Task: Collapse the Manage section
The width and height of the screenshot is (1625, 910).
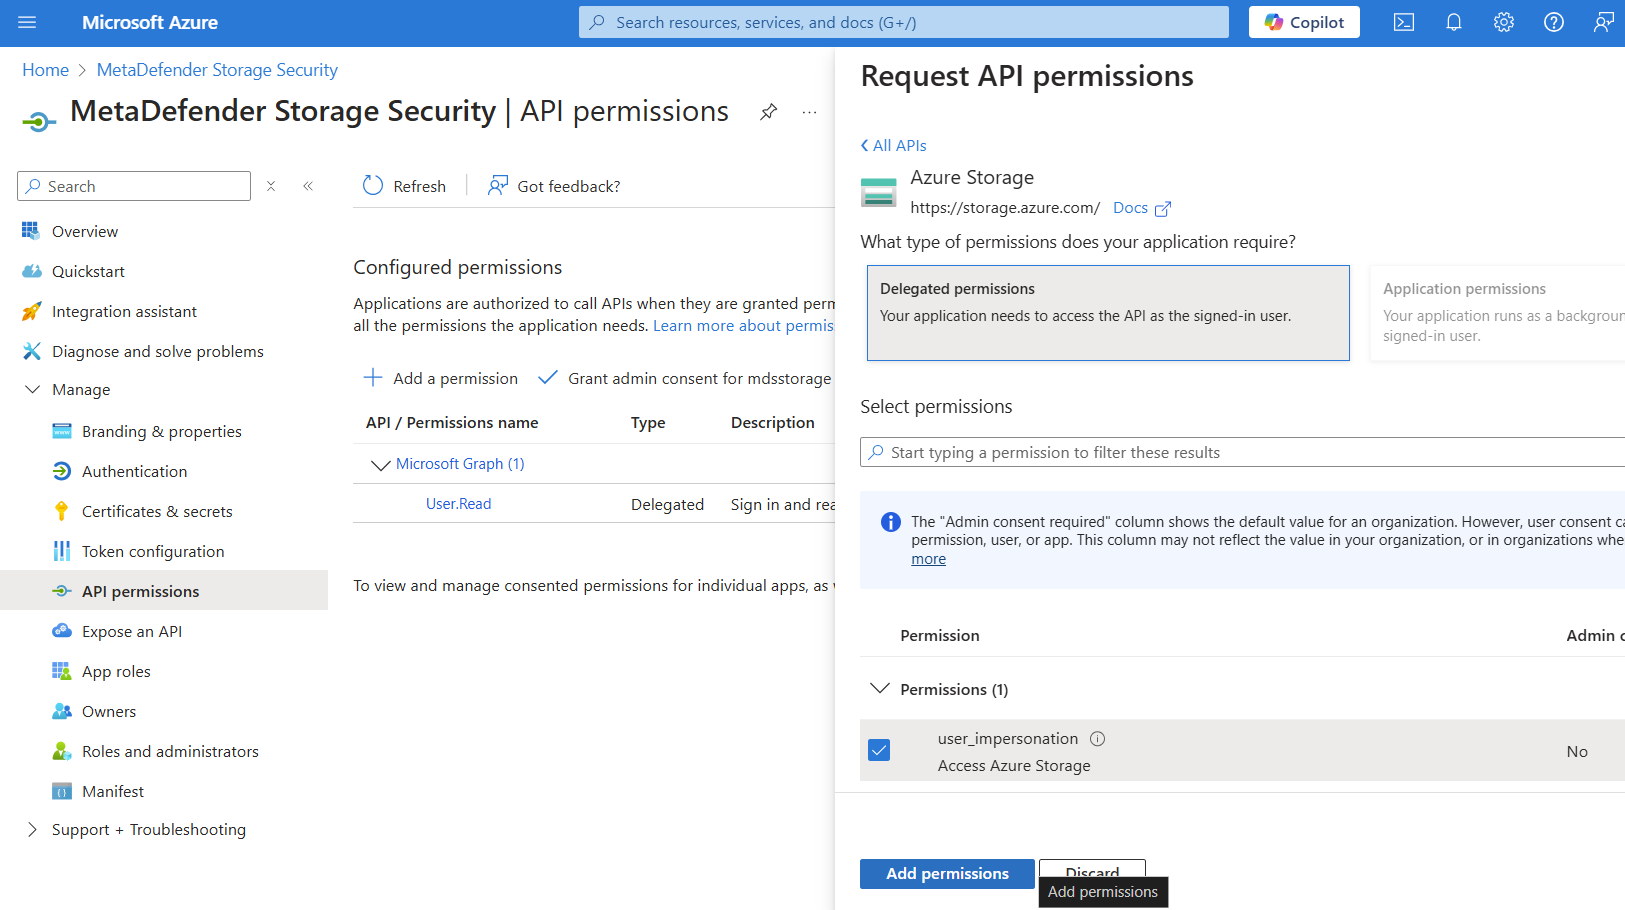Action: [32, 389]
